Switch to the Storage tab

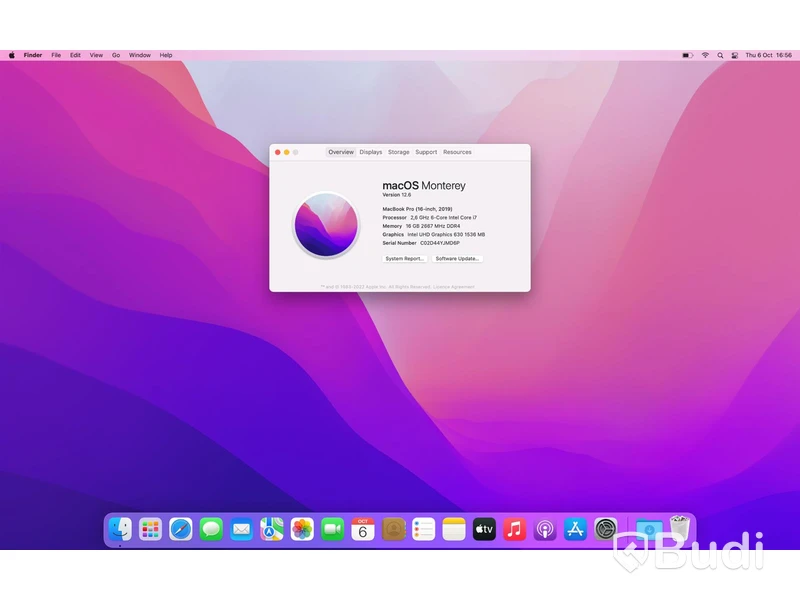tap(398, 152)
